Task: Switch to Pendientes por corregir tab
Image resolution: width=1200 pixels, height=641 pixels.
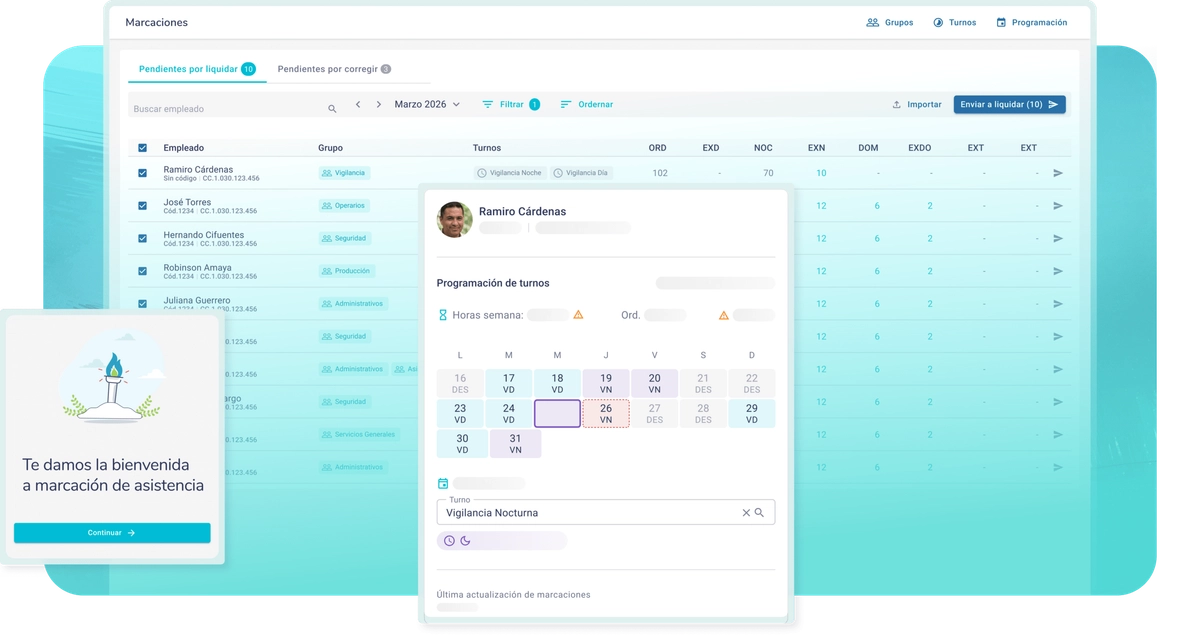Action: 334,69
